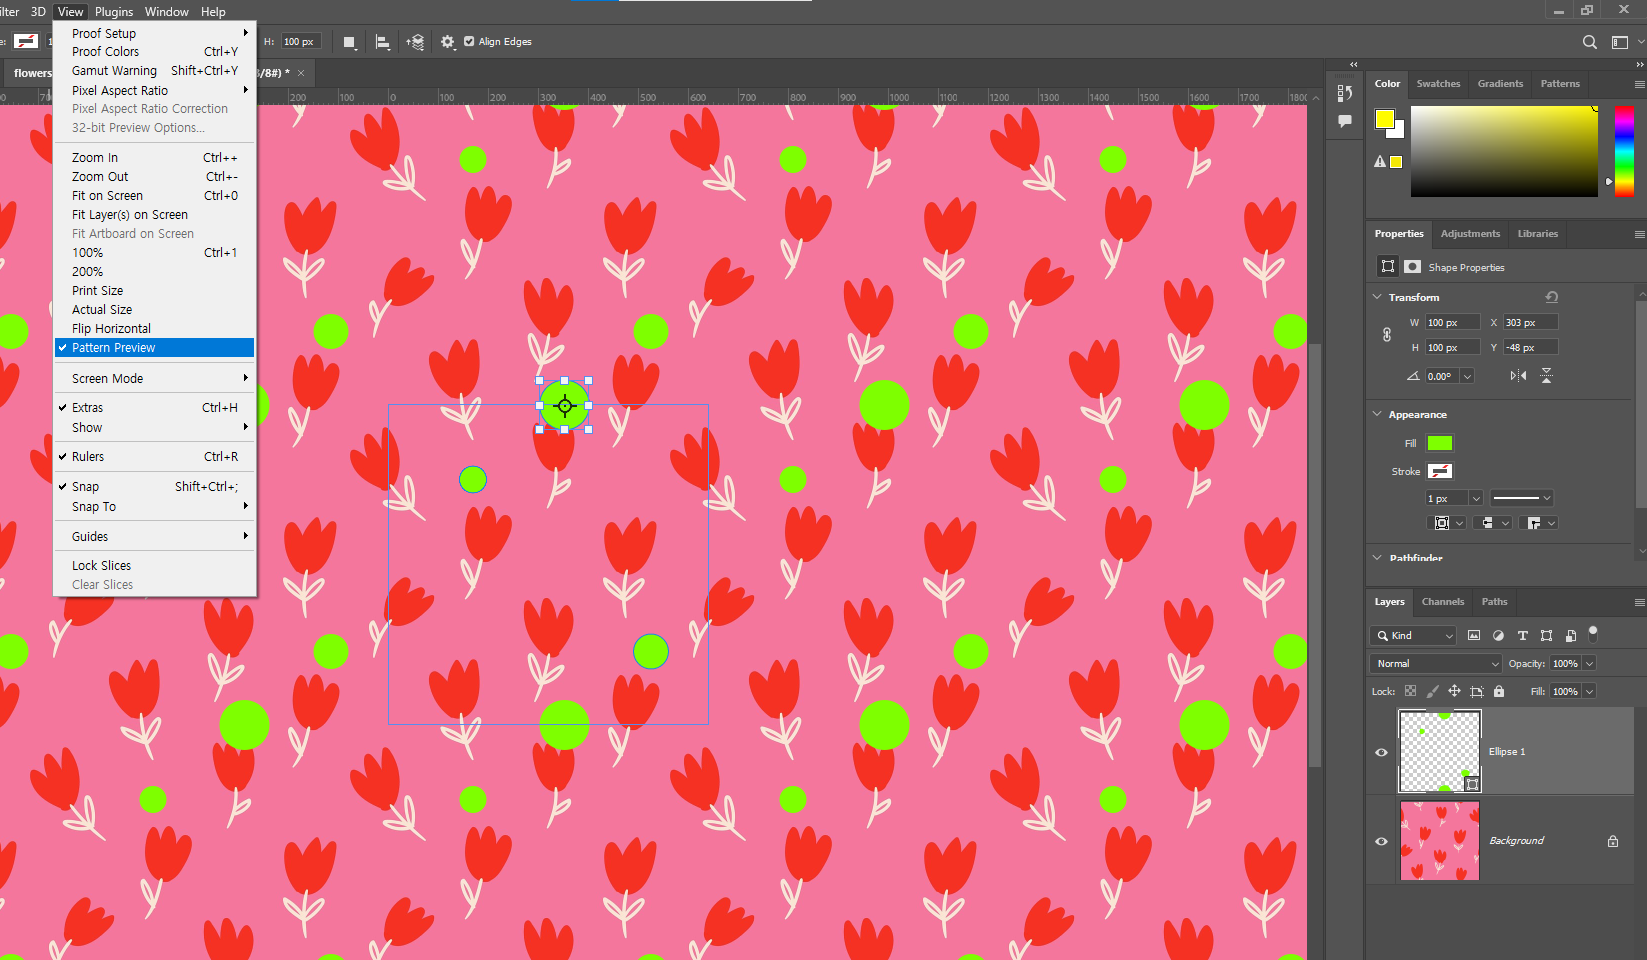Image resolution: width=1647 pixels, height=960 pixels.
Task: Expand the Proof Setup submenu
Action: click(155, 33)
